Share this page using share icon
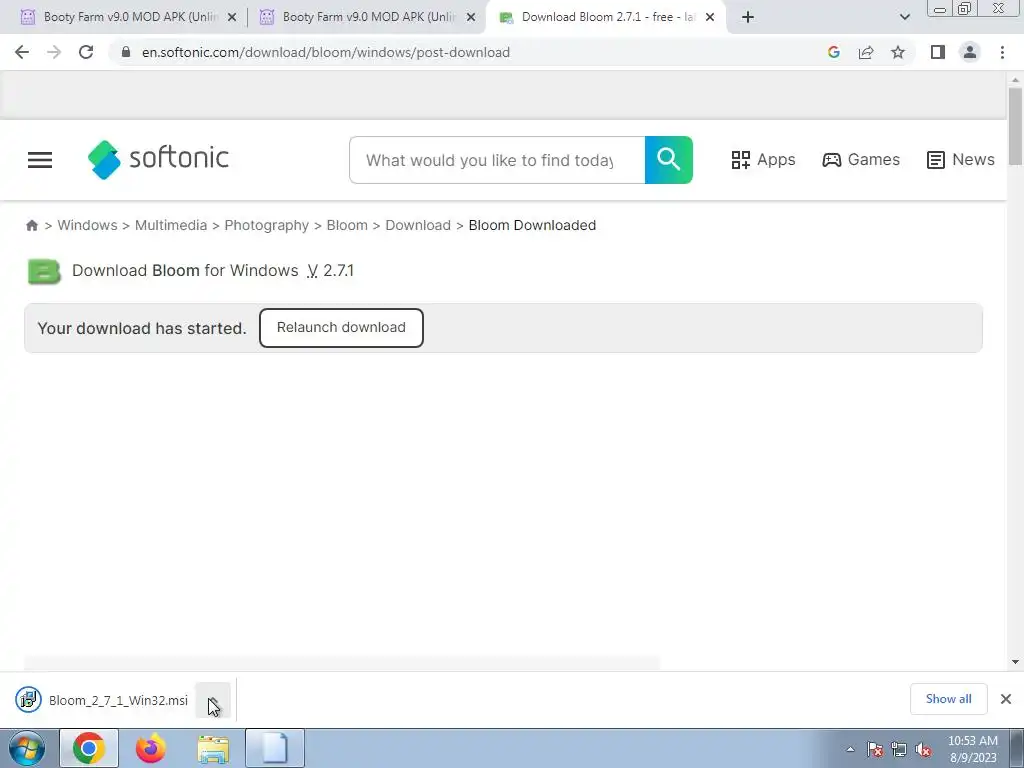The width and height of the screenshot is (1024, 768). point(866,52)
